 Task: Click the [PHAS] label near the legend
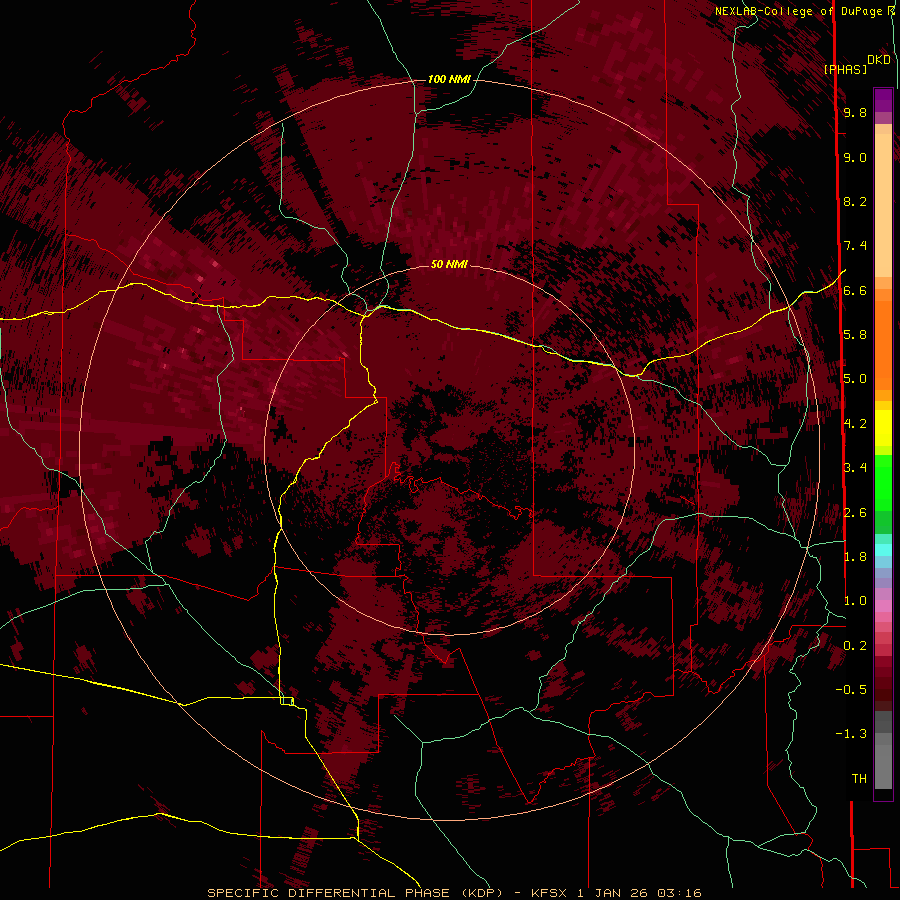tap(845, 69)
